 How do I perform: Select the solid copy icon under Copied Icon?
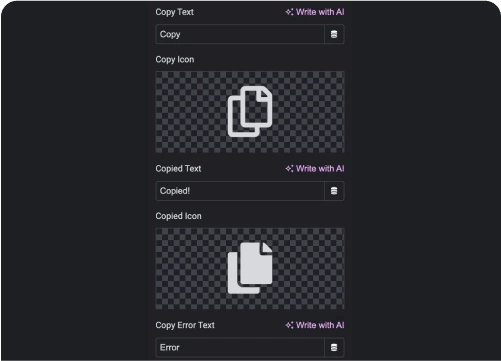pyautogui.click(x=250, y=268)
